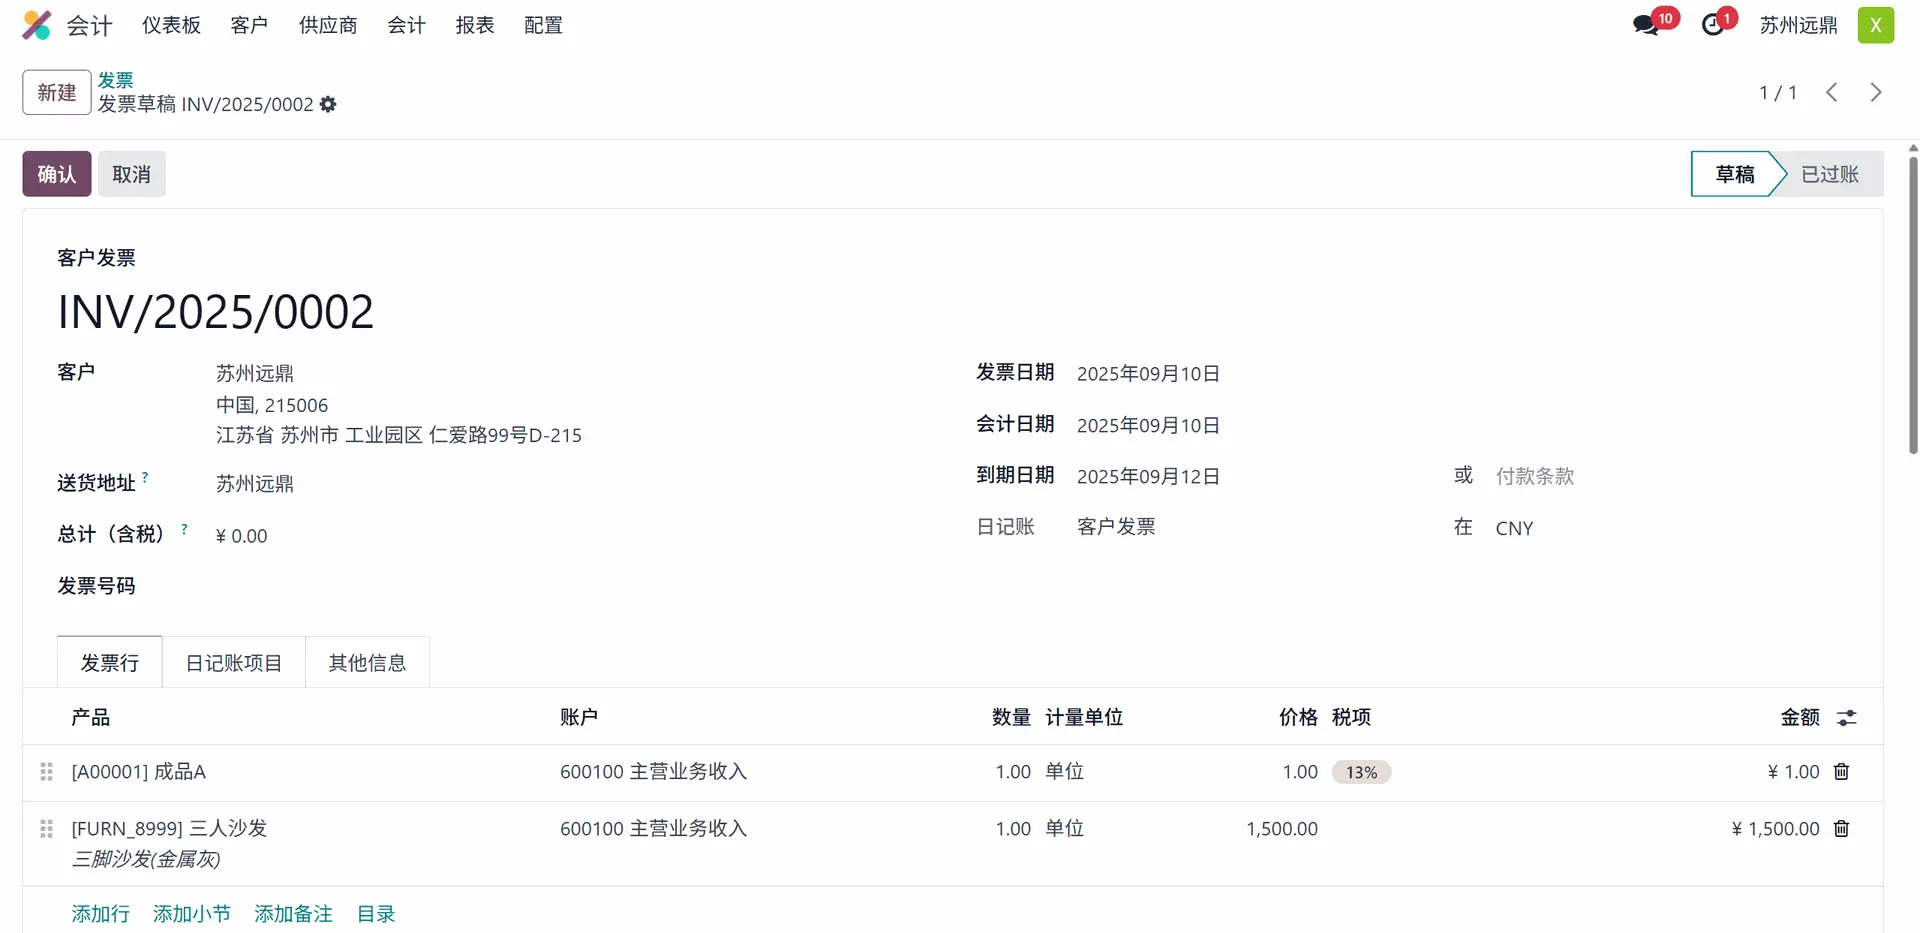Open the activities clock icon
This screenshot has height=933, width=1920.
(x=1713, y=25)
